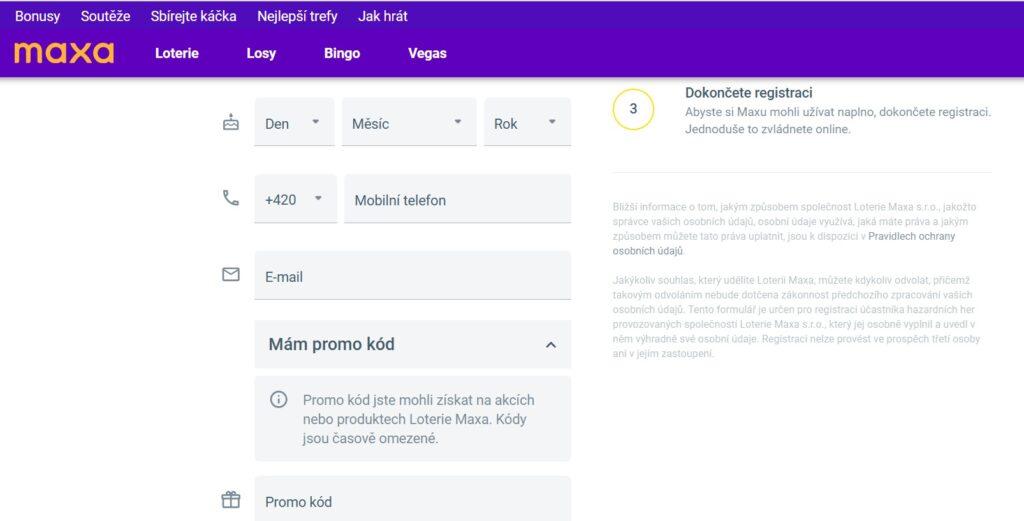
Task: Go to the Loterie section
Action: pos(177,54)
